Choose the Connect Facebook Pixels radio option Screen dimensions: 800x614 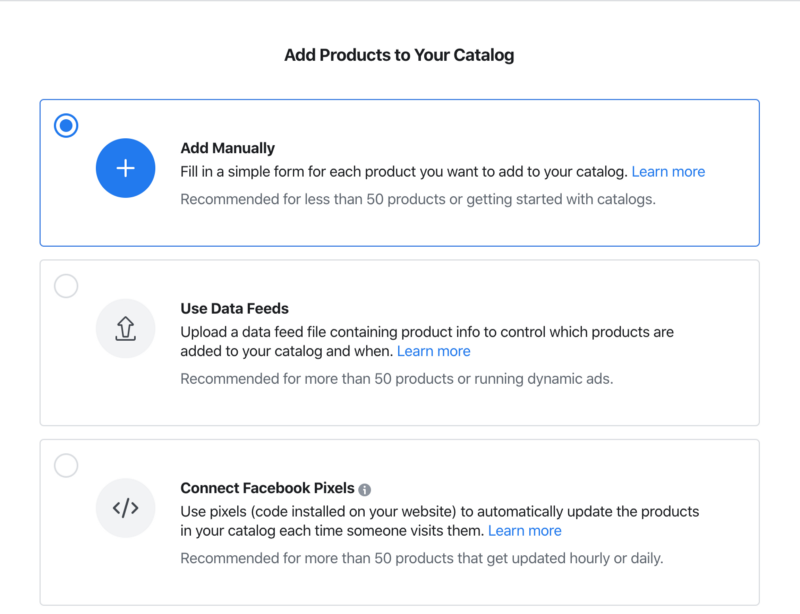pyautogui.click(x=66, y=465)
